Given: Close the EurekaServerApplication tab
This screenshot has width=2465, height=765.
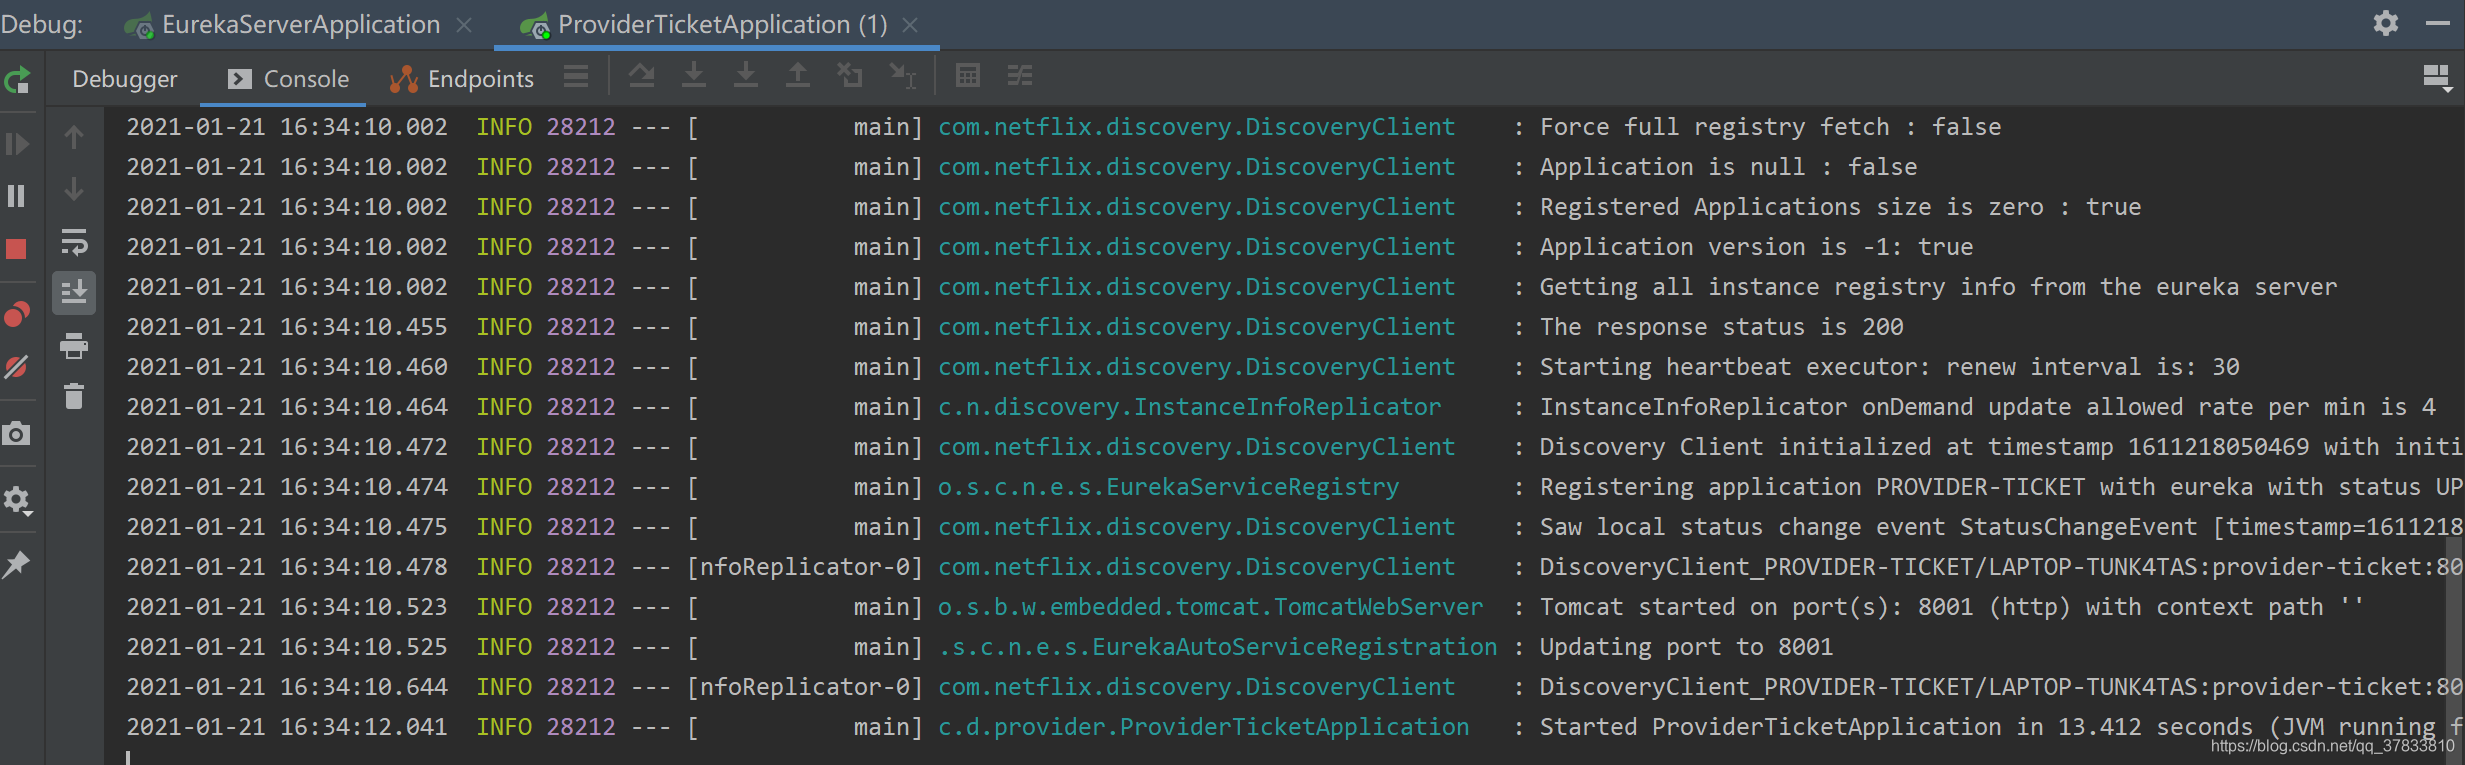Looking at the screenshot, I should click(x=464, y=25).
